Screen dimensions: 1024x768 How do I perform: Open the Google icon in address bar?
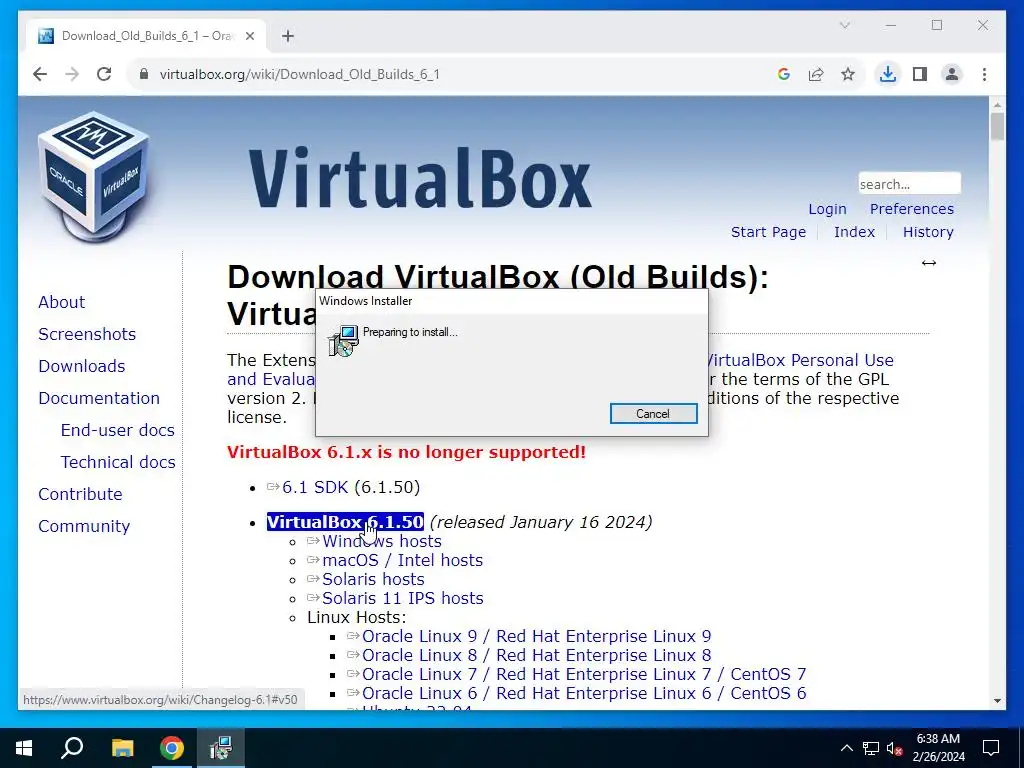pyautogui.click(x=784, y=74)
